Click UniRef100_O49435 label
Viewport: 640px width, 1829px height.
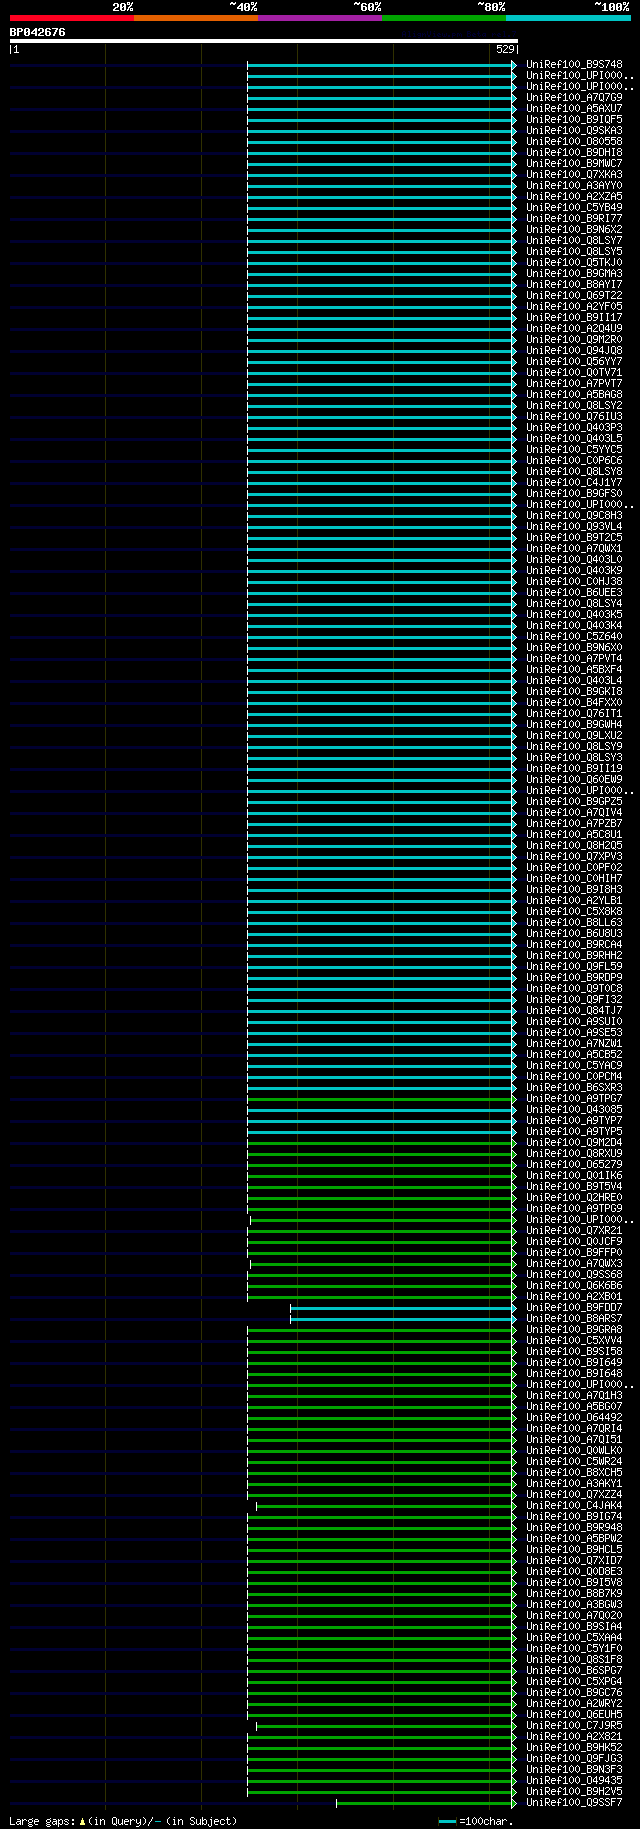tap(574, 1781)
